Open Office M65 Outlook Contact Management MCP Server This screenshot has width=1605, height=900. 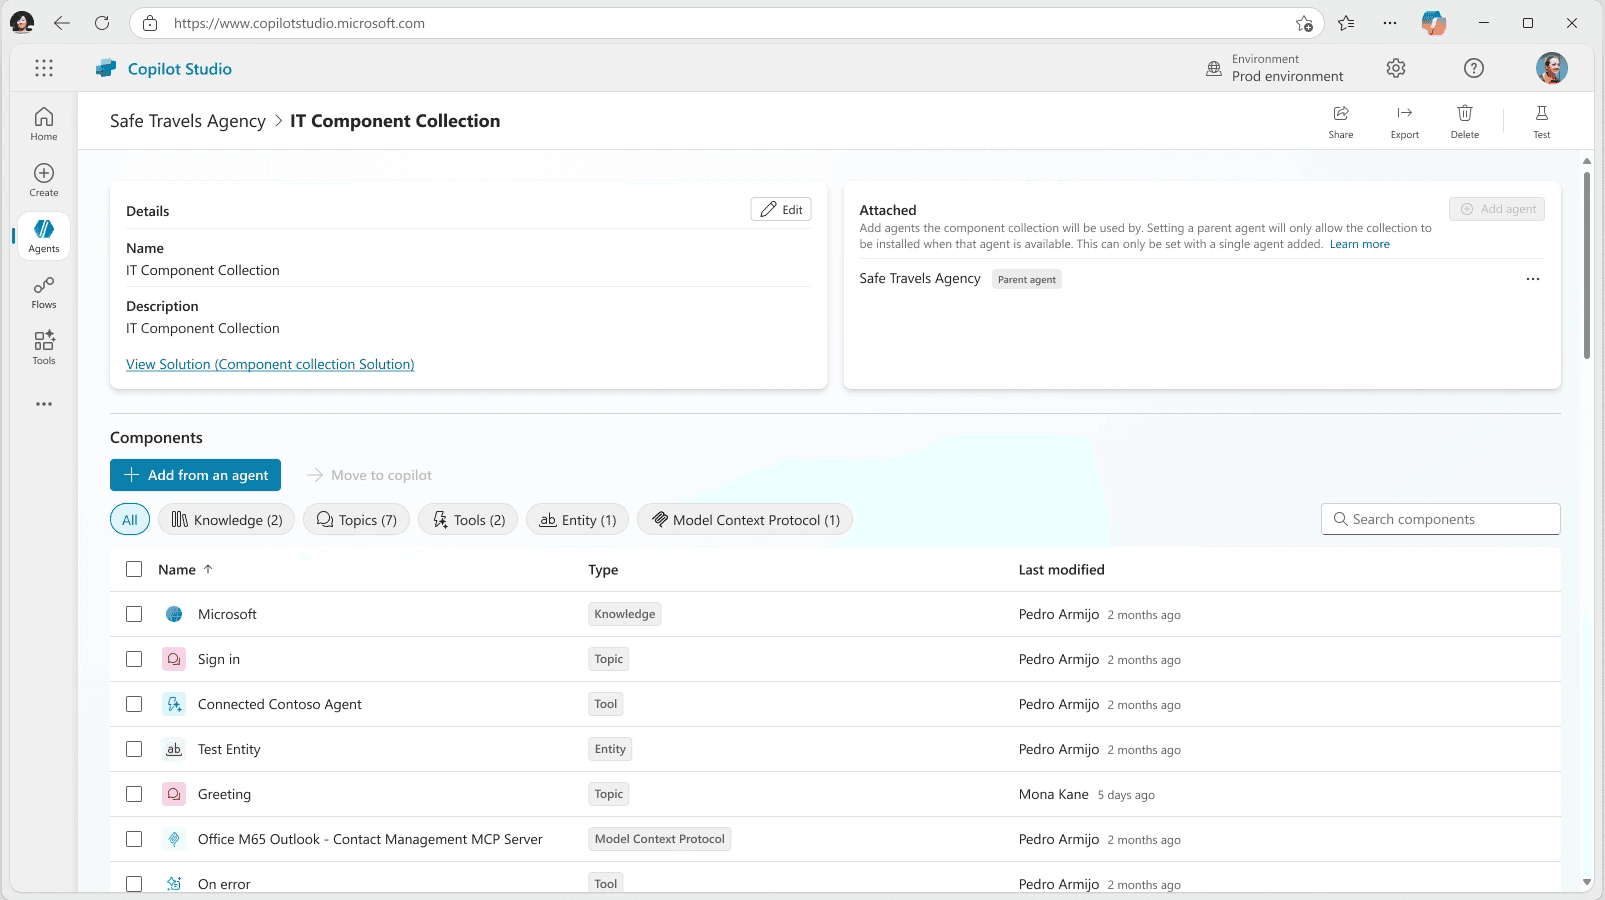coord(370,839)
